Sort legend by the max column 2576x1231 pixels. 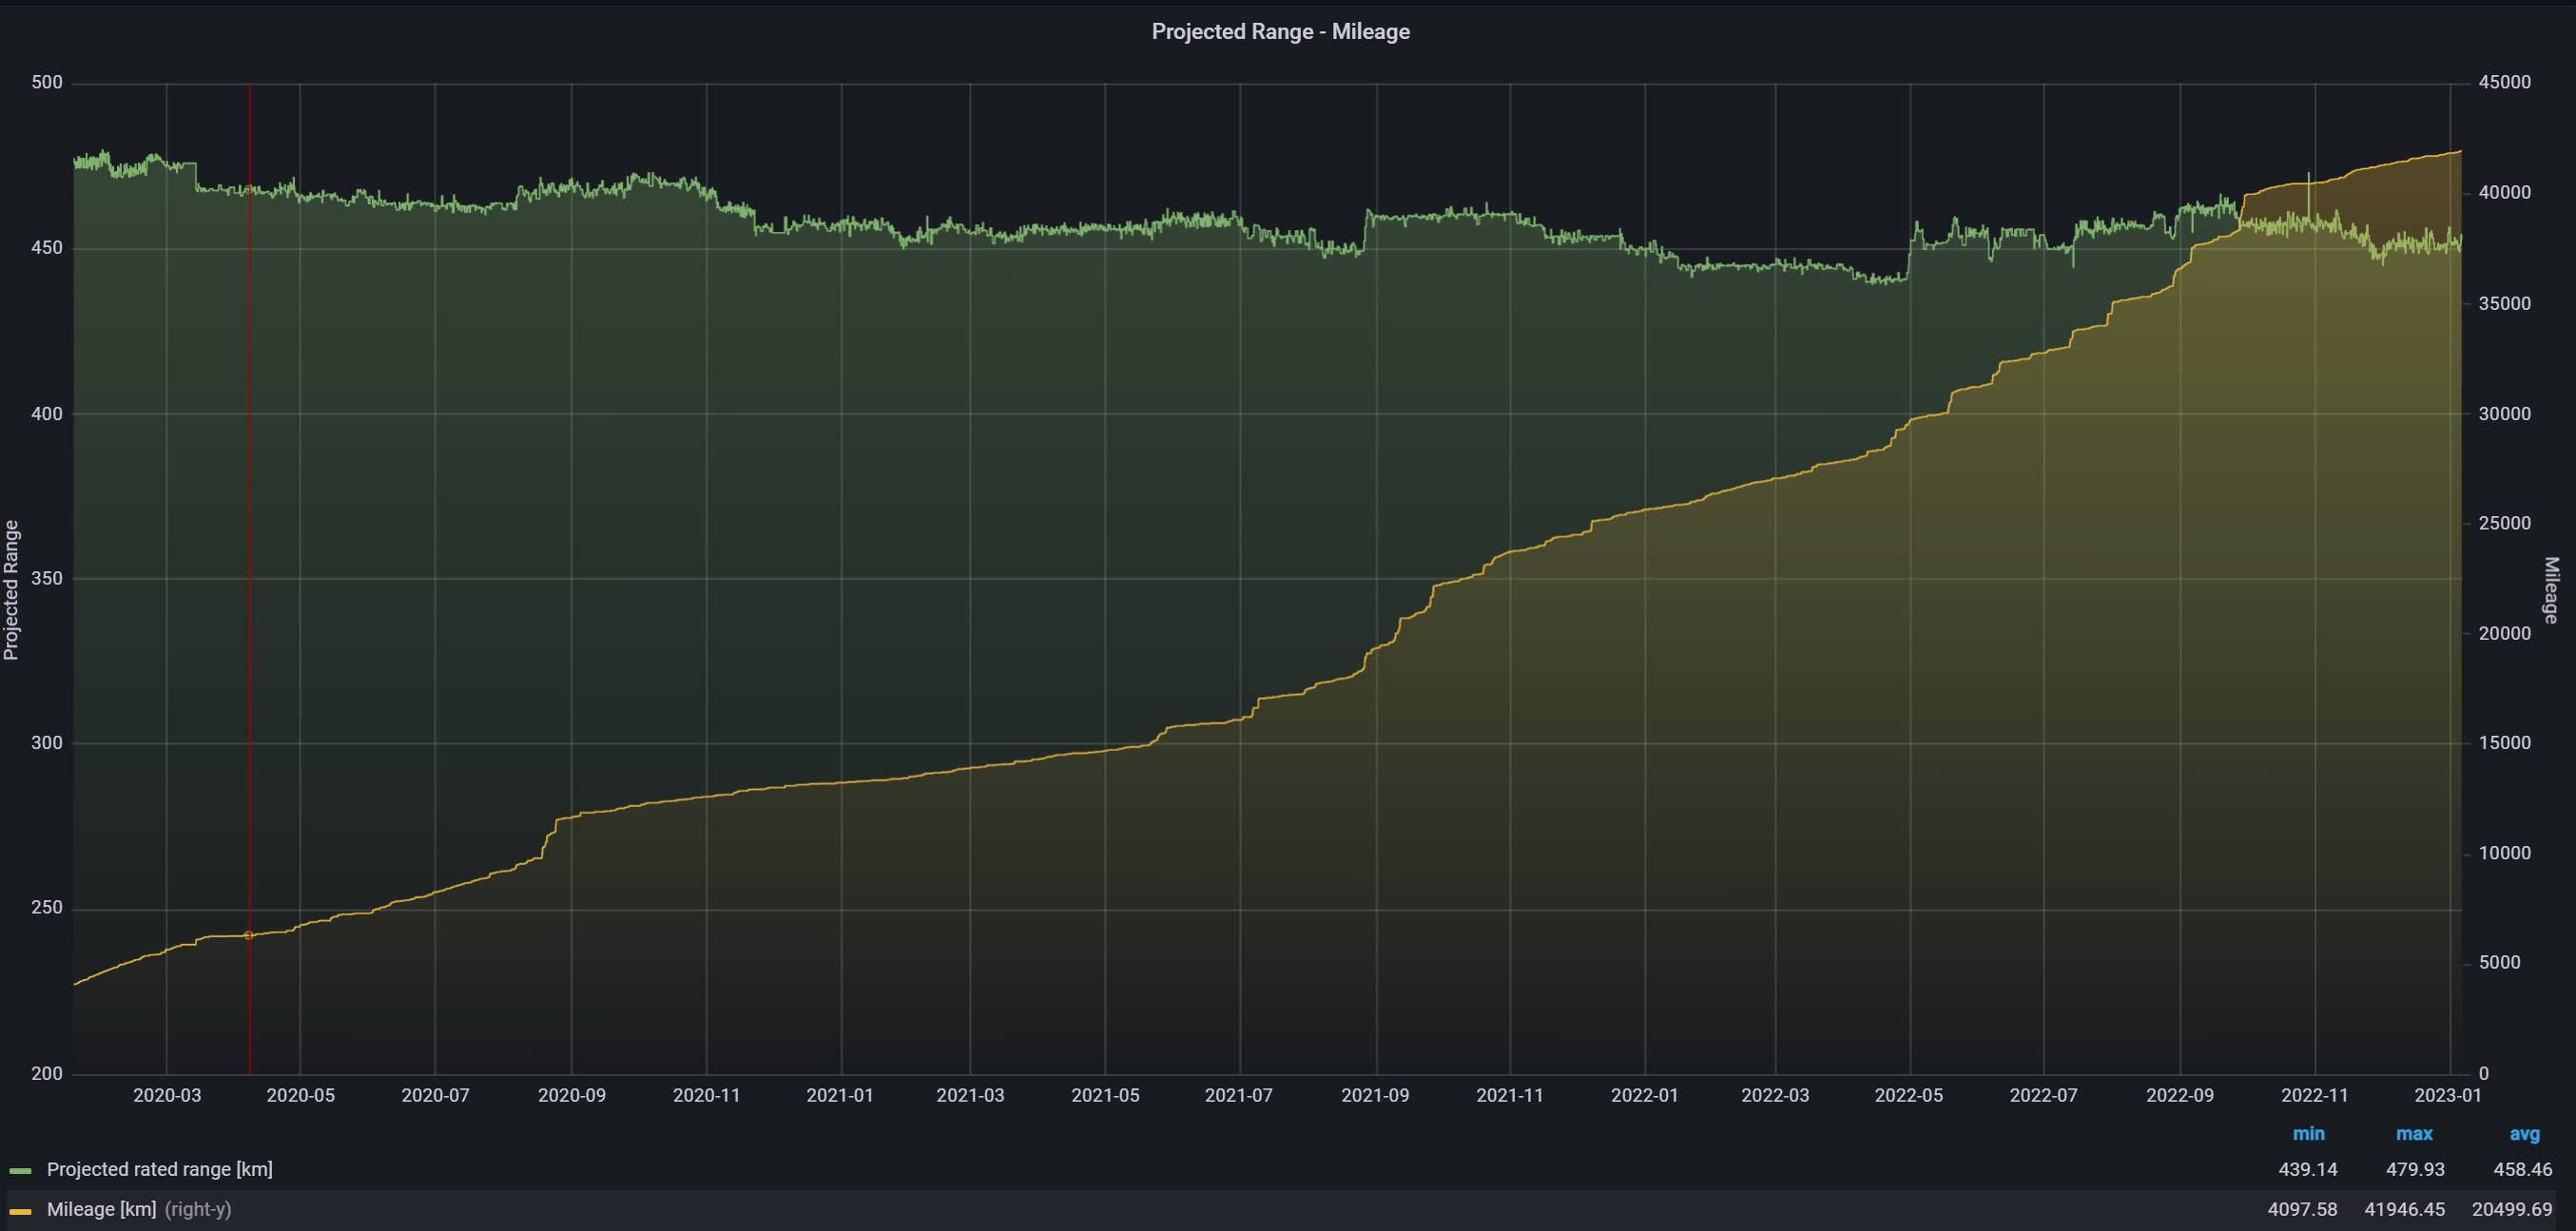2414,1133
